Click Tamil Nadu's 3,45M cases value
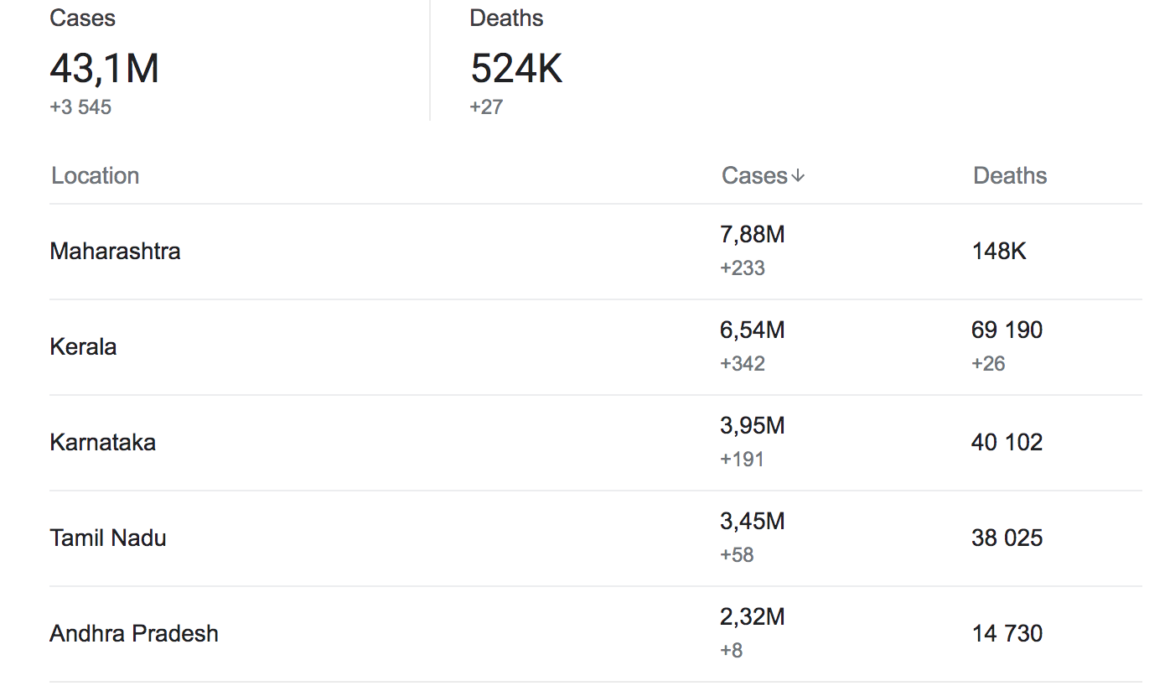Viewport: 1170px width, 686px height. pos(752,523)
